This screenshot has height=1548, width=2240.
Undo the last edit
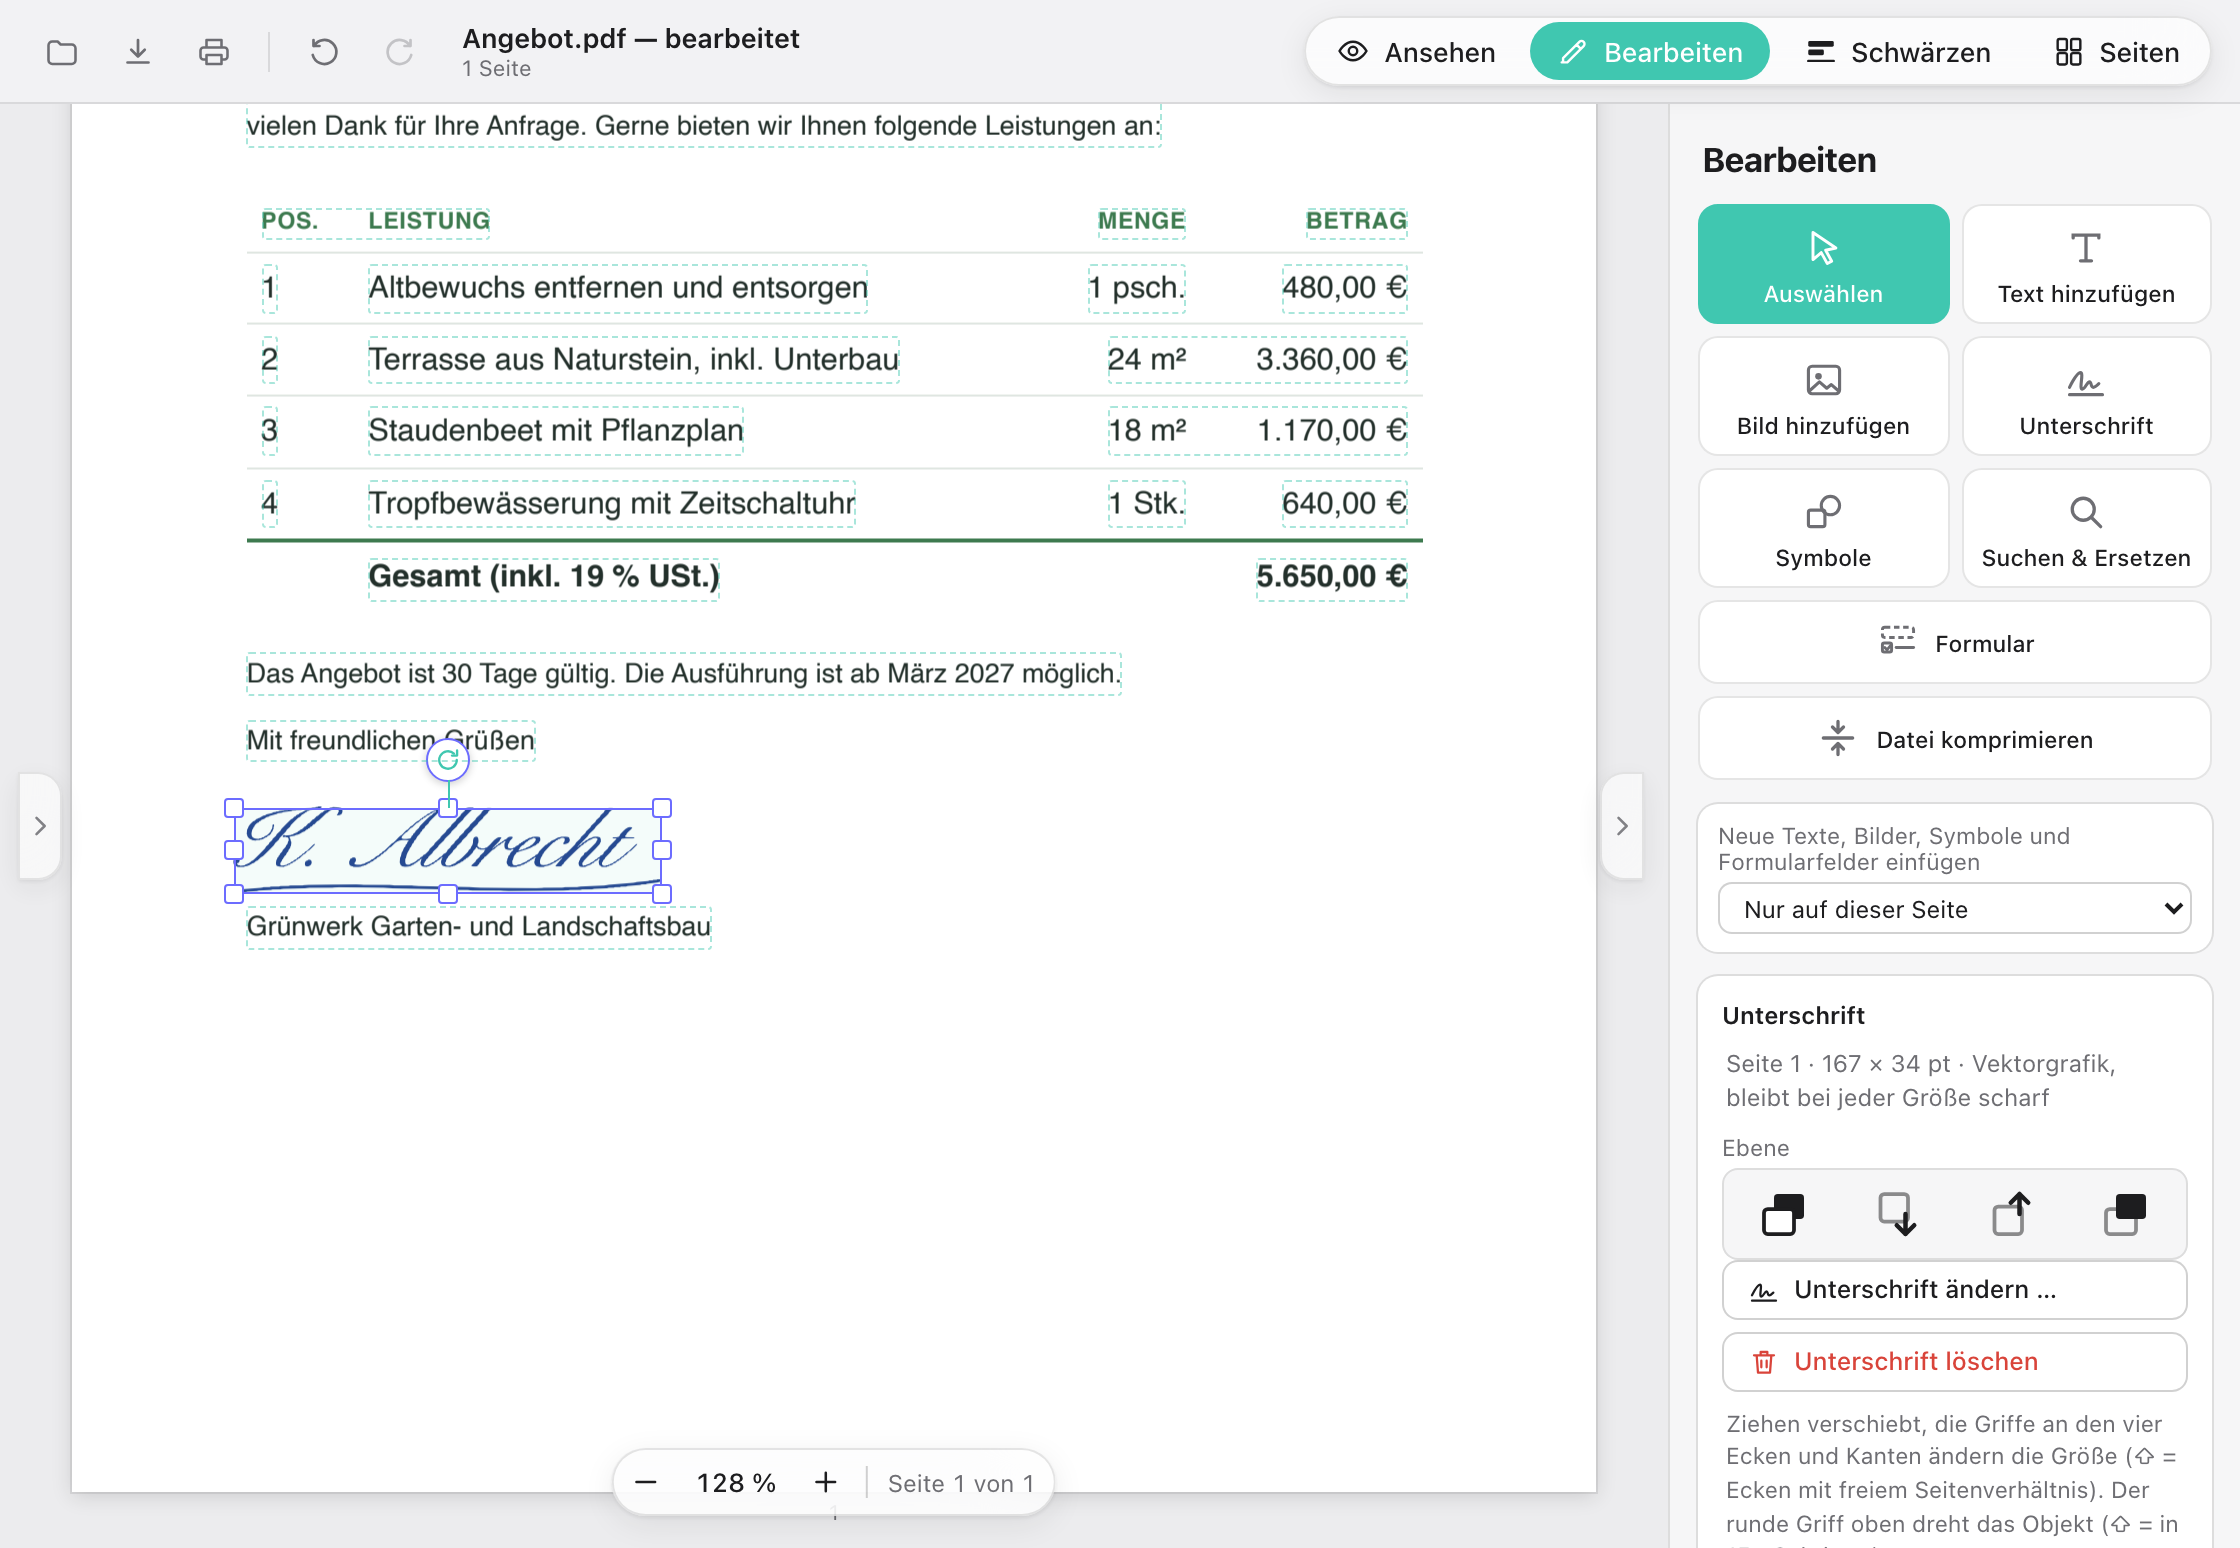[324, 52]
